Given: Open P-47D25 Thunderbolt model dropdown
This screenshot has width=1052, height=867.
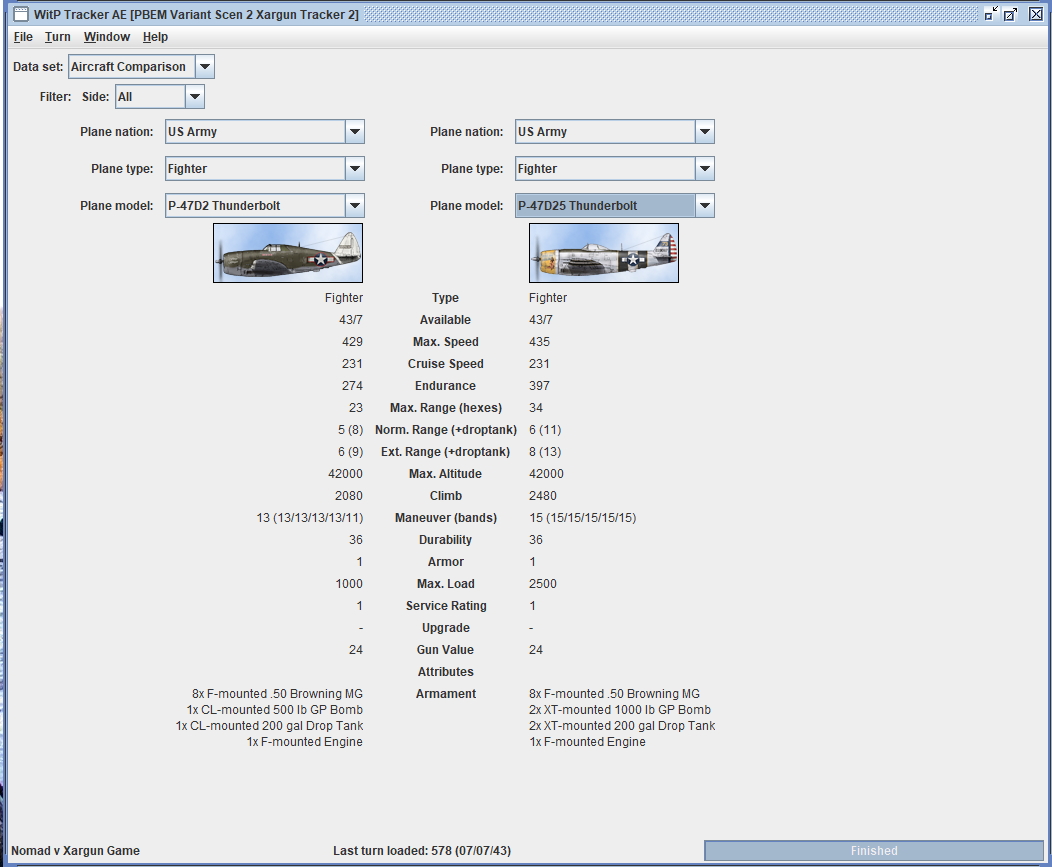Looking at the screenshot, I should click(704, 205).
